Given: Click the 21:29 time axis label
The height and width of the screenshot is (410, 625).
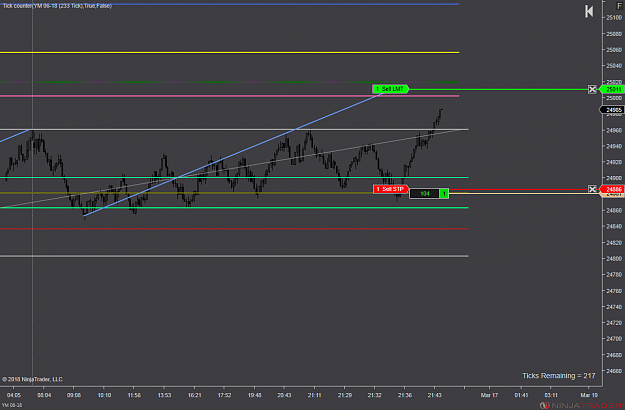Looking at the screenshot, I should [x=345, y=395].
